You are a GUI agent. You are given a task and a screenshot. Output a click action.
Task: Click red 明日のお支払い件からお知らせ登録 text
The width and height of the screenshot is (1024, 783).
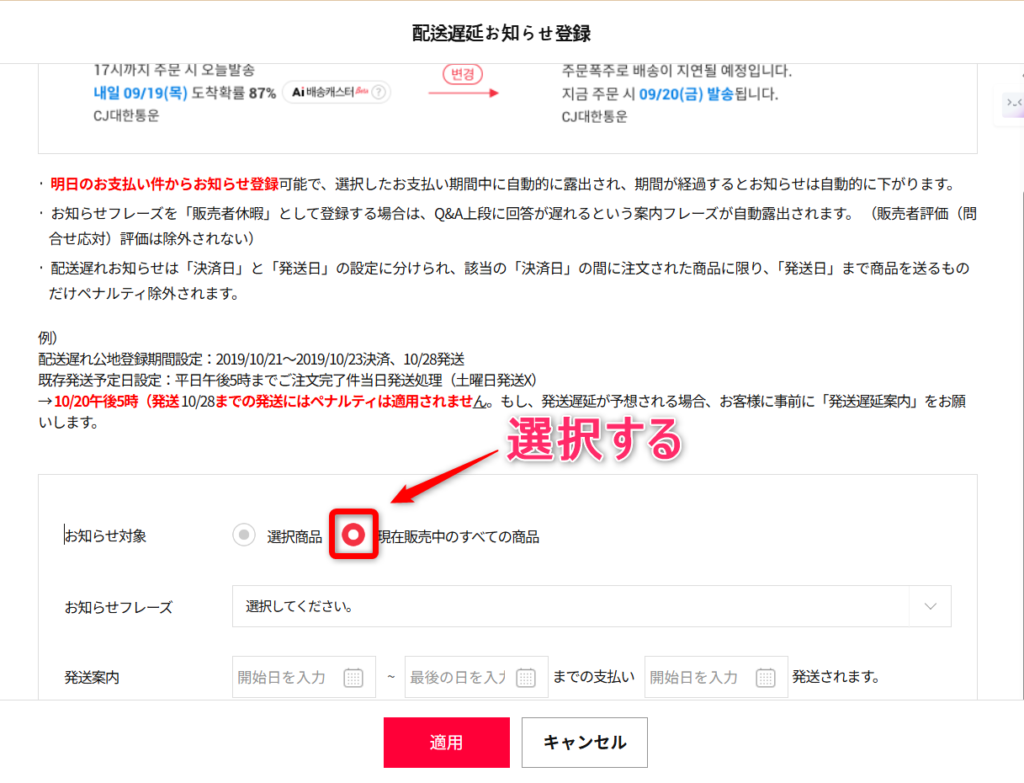(x=164, y=184)
